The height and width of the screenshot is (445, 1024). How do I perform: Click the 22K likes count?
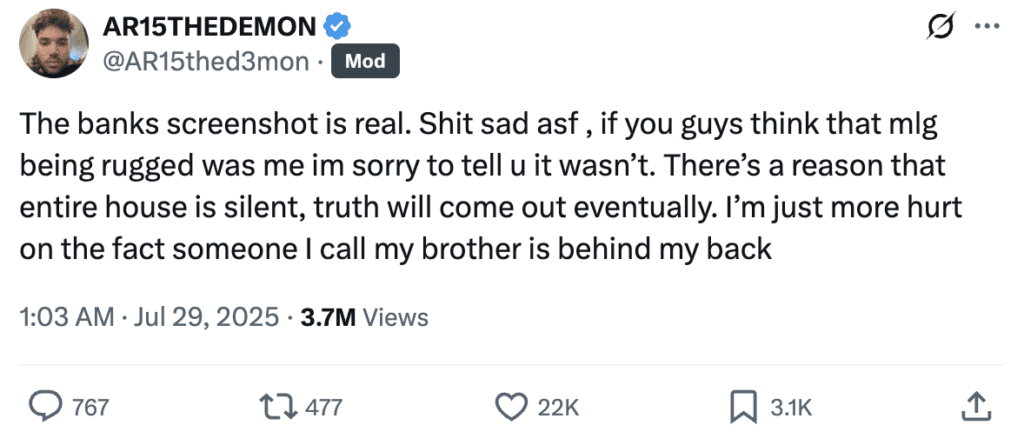click(558, 407)
